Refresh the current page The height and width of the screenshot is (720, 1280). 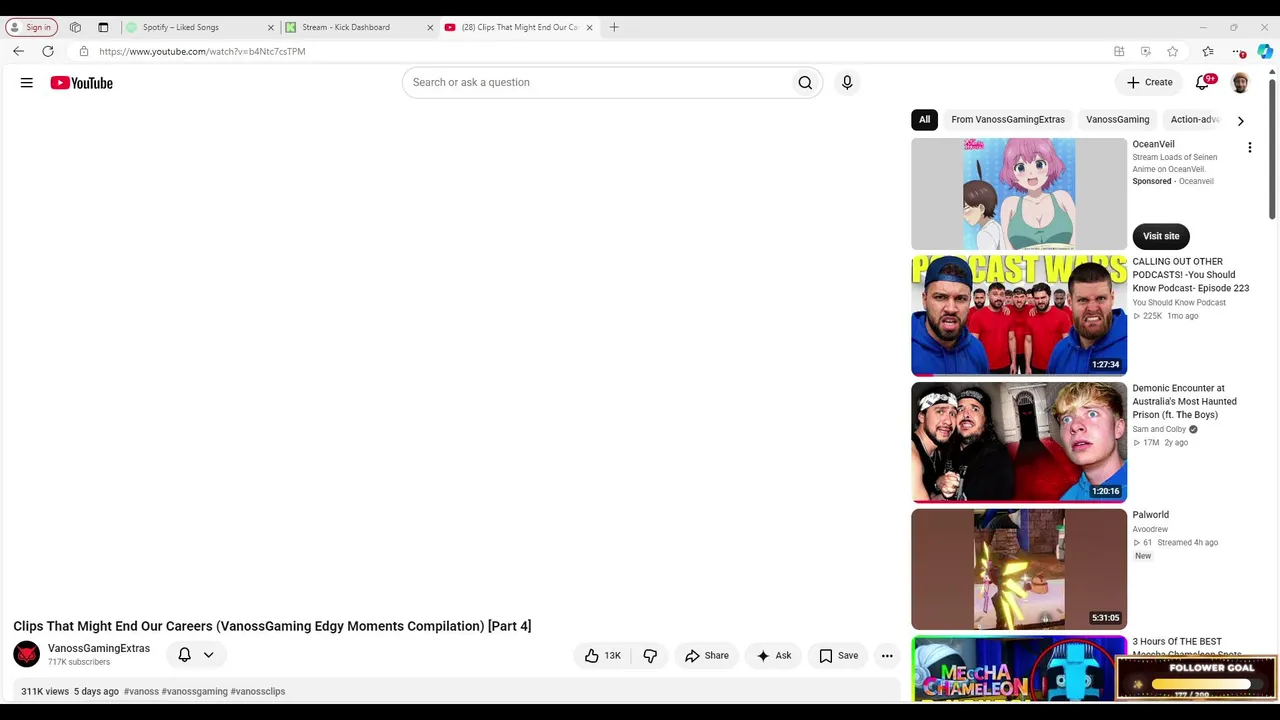[x=47, y=51]
